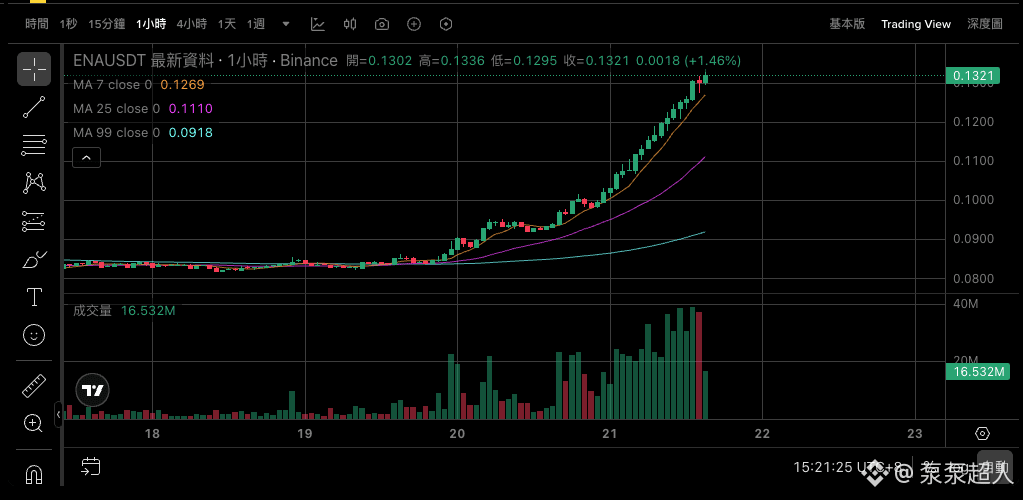Select the brush drawing tool
Screen dimensions: 1023x500
tap(34, 260)
